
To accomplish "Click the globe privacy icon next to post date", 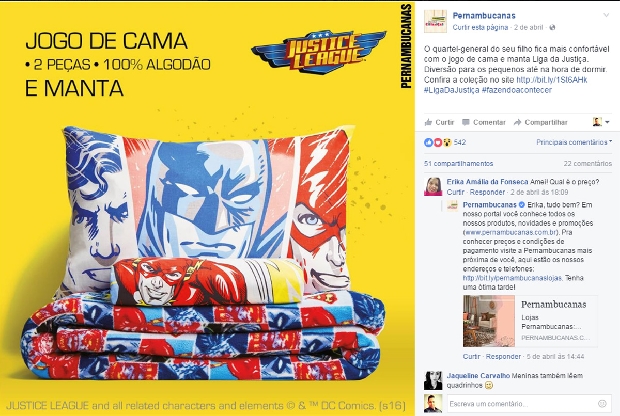I will 552,27.
